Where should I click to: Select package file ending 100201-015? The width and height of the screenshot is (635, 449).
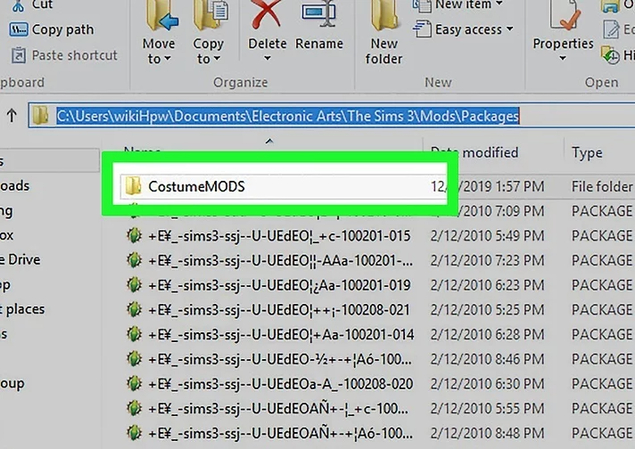click(x=279, y=236)
